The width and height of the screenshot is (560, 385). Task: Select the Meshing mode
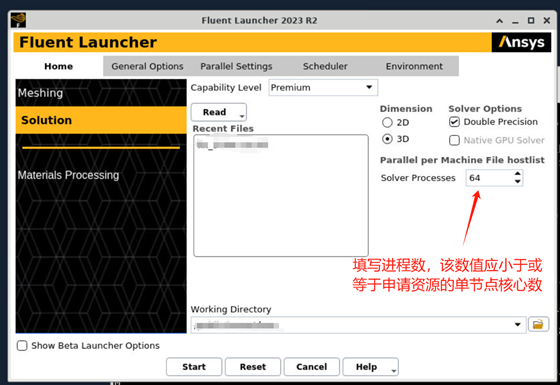[x=101, y=93]
